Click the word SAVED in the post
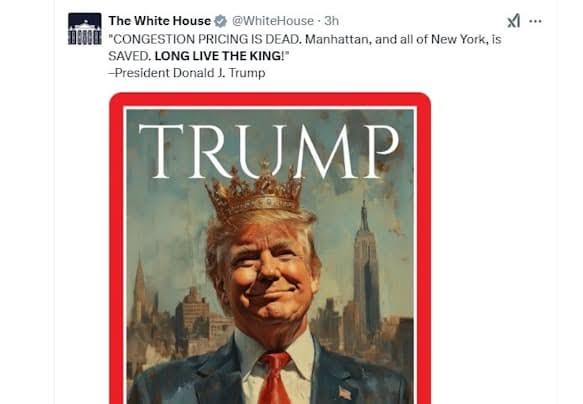583x404 pixels. click(129, 56)
